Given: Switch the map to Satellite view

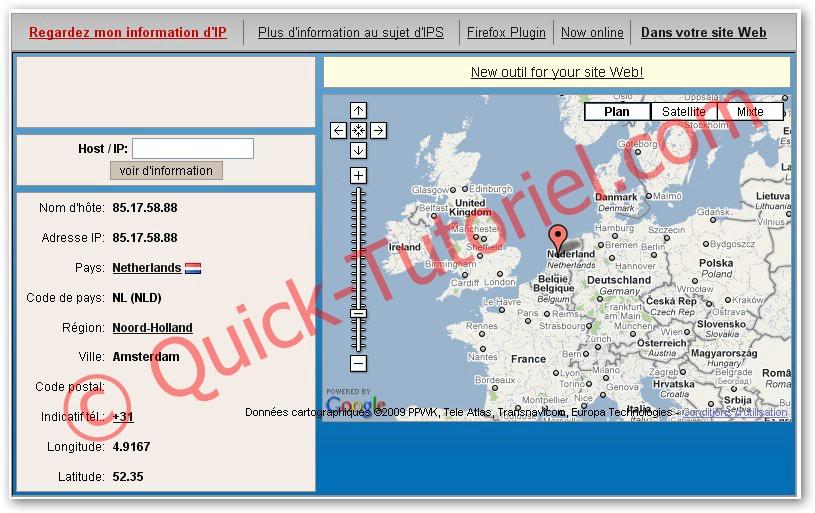Looking at the screenshot, I should (683, 112).
